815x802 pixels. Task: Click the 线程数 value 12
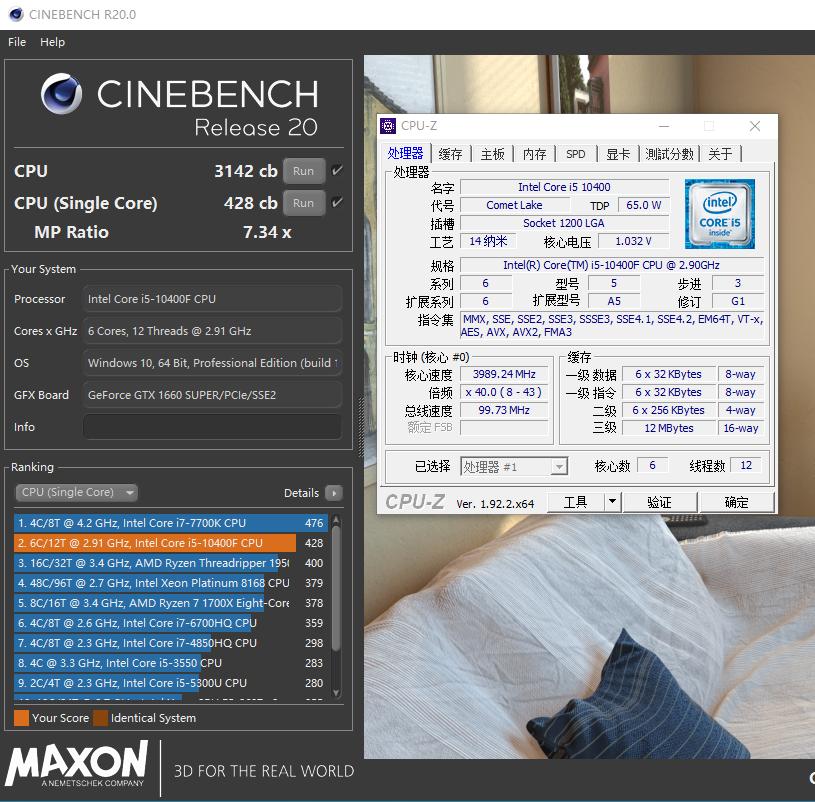(x=746, y=465)
